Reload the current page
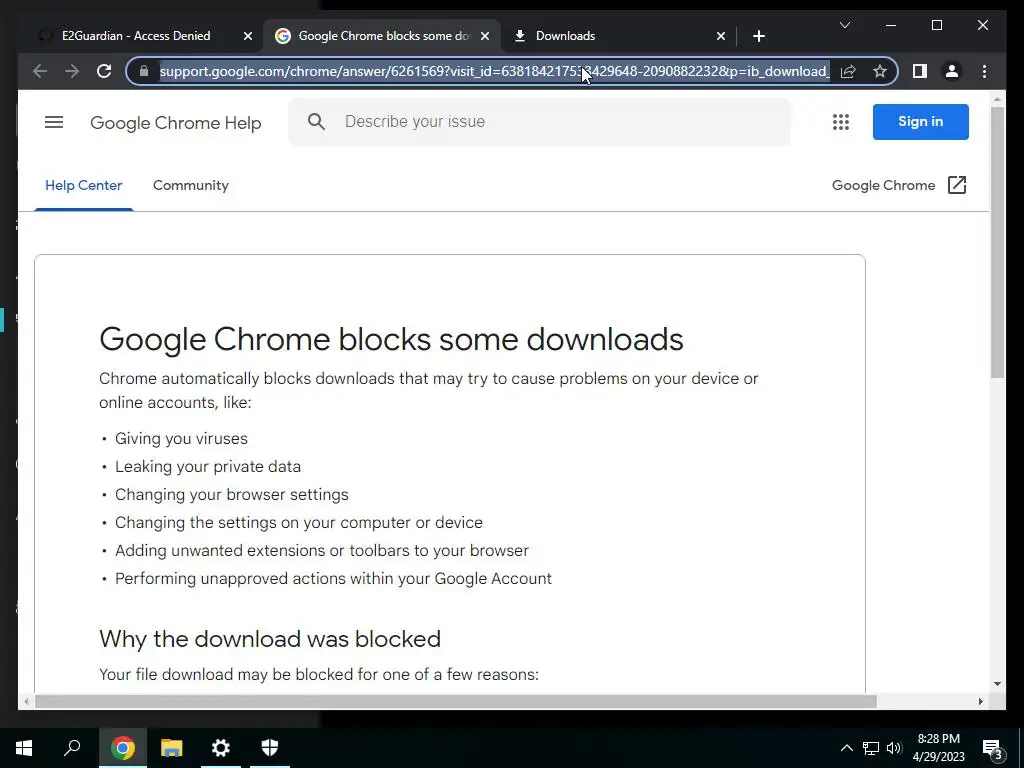The width and height of the screenshot is (1024, 768). pyautogui.click(x=104, y=71)
